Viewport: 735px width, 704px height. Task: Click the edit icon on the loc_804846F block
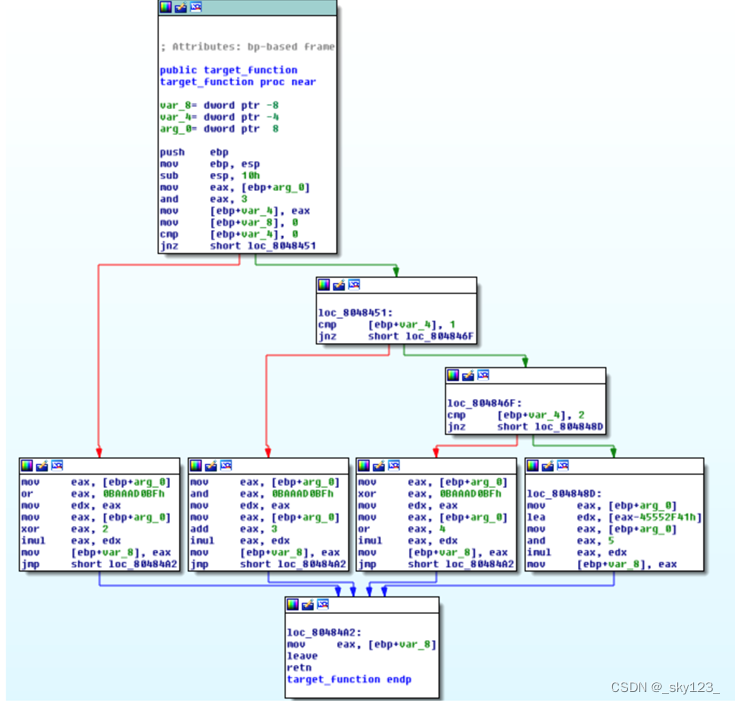pyautogui.click(x=468, y=375)
